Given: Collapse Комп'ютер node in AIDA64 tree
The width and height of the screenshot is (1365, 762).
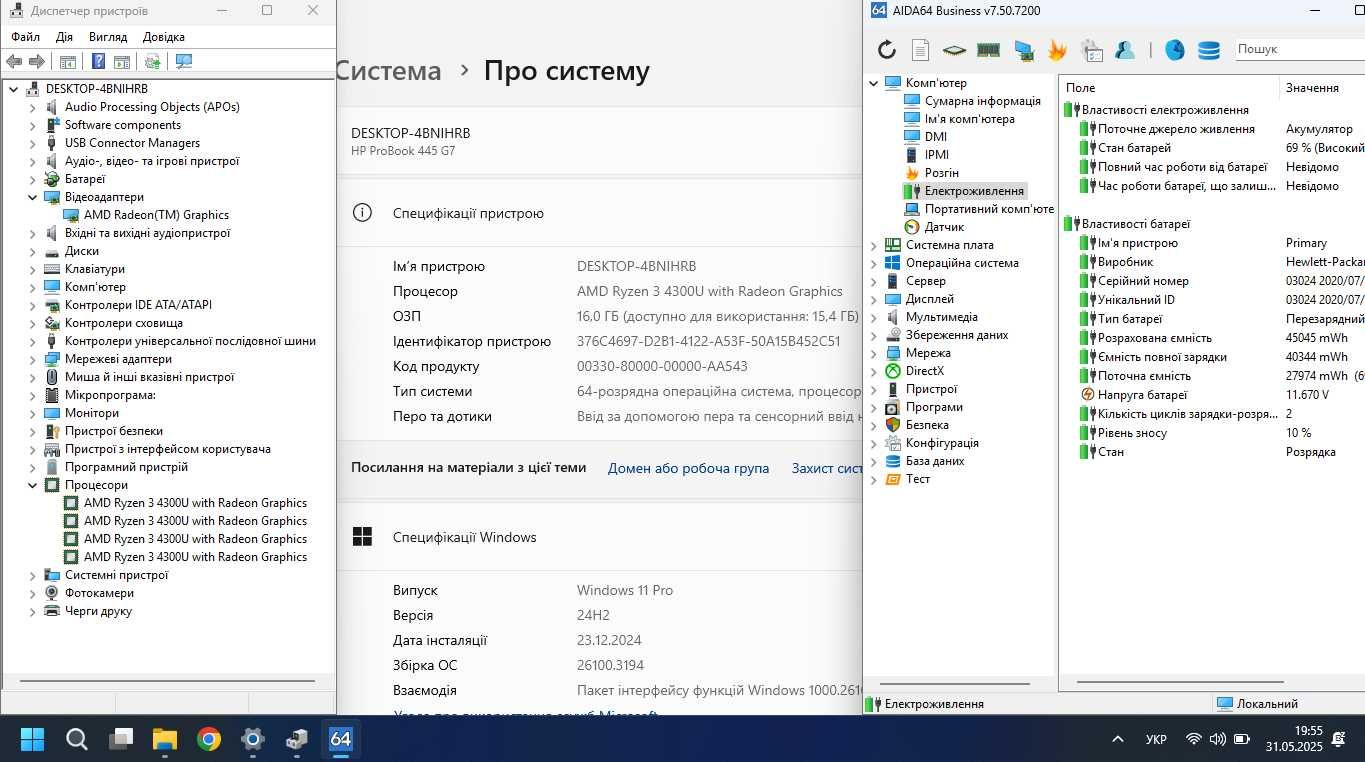Looking at the screenshot, I should point(873,83).
